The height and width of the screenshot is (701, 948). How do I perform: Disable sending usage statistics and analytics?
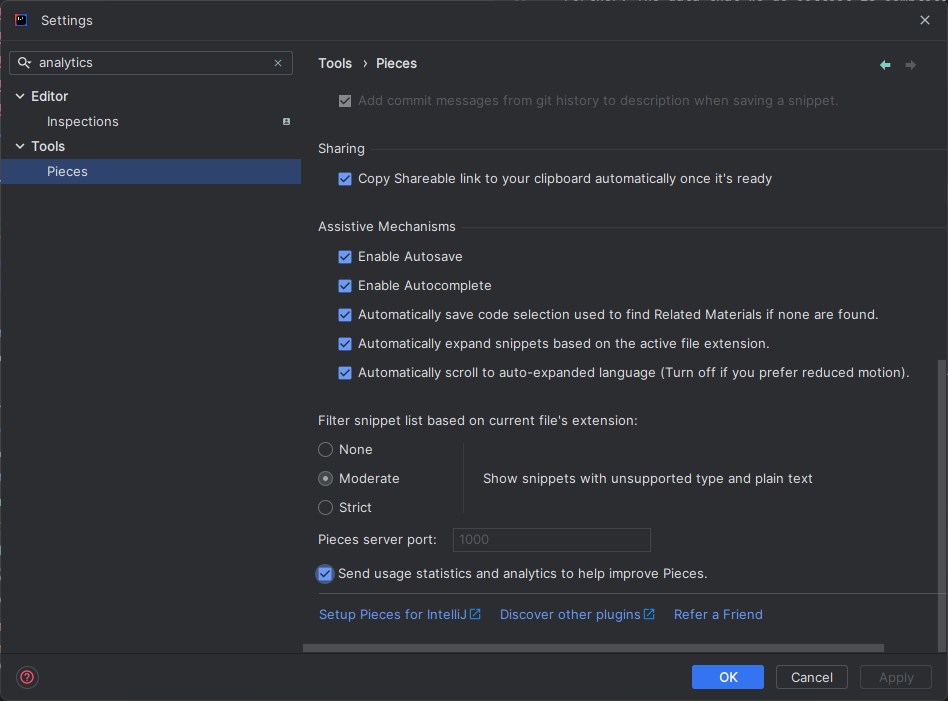pos(325,574)
